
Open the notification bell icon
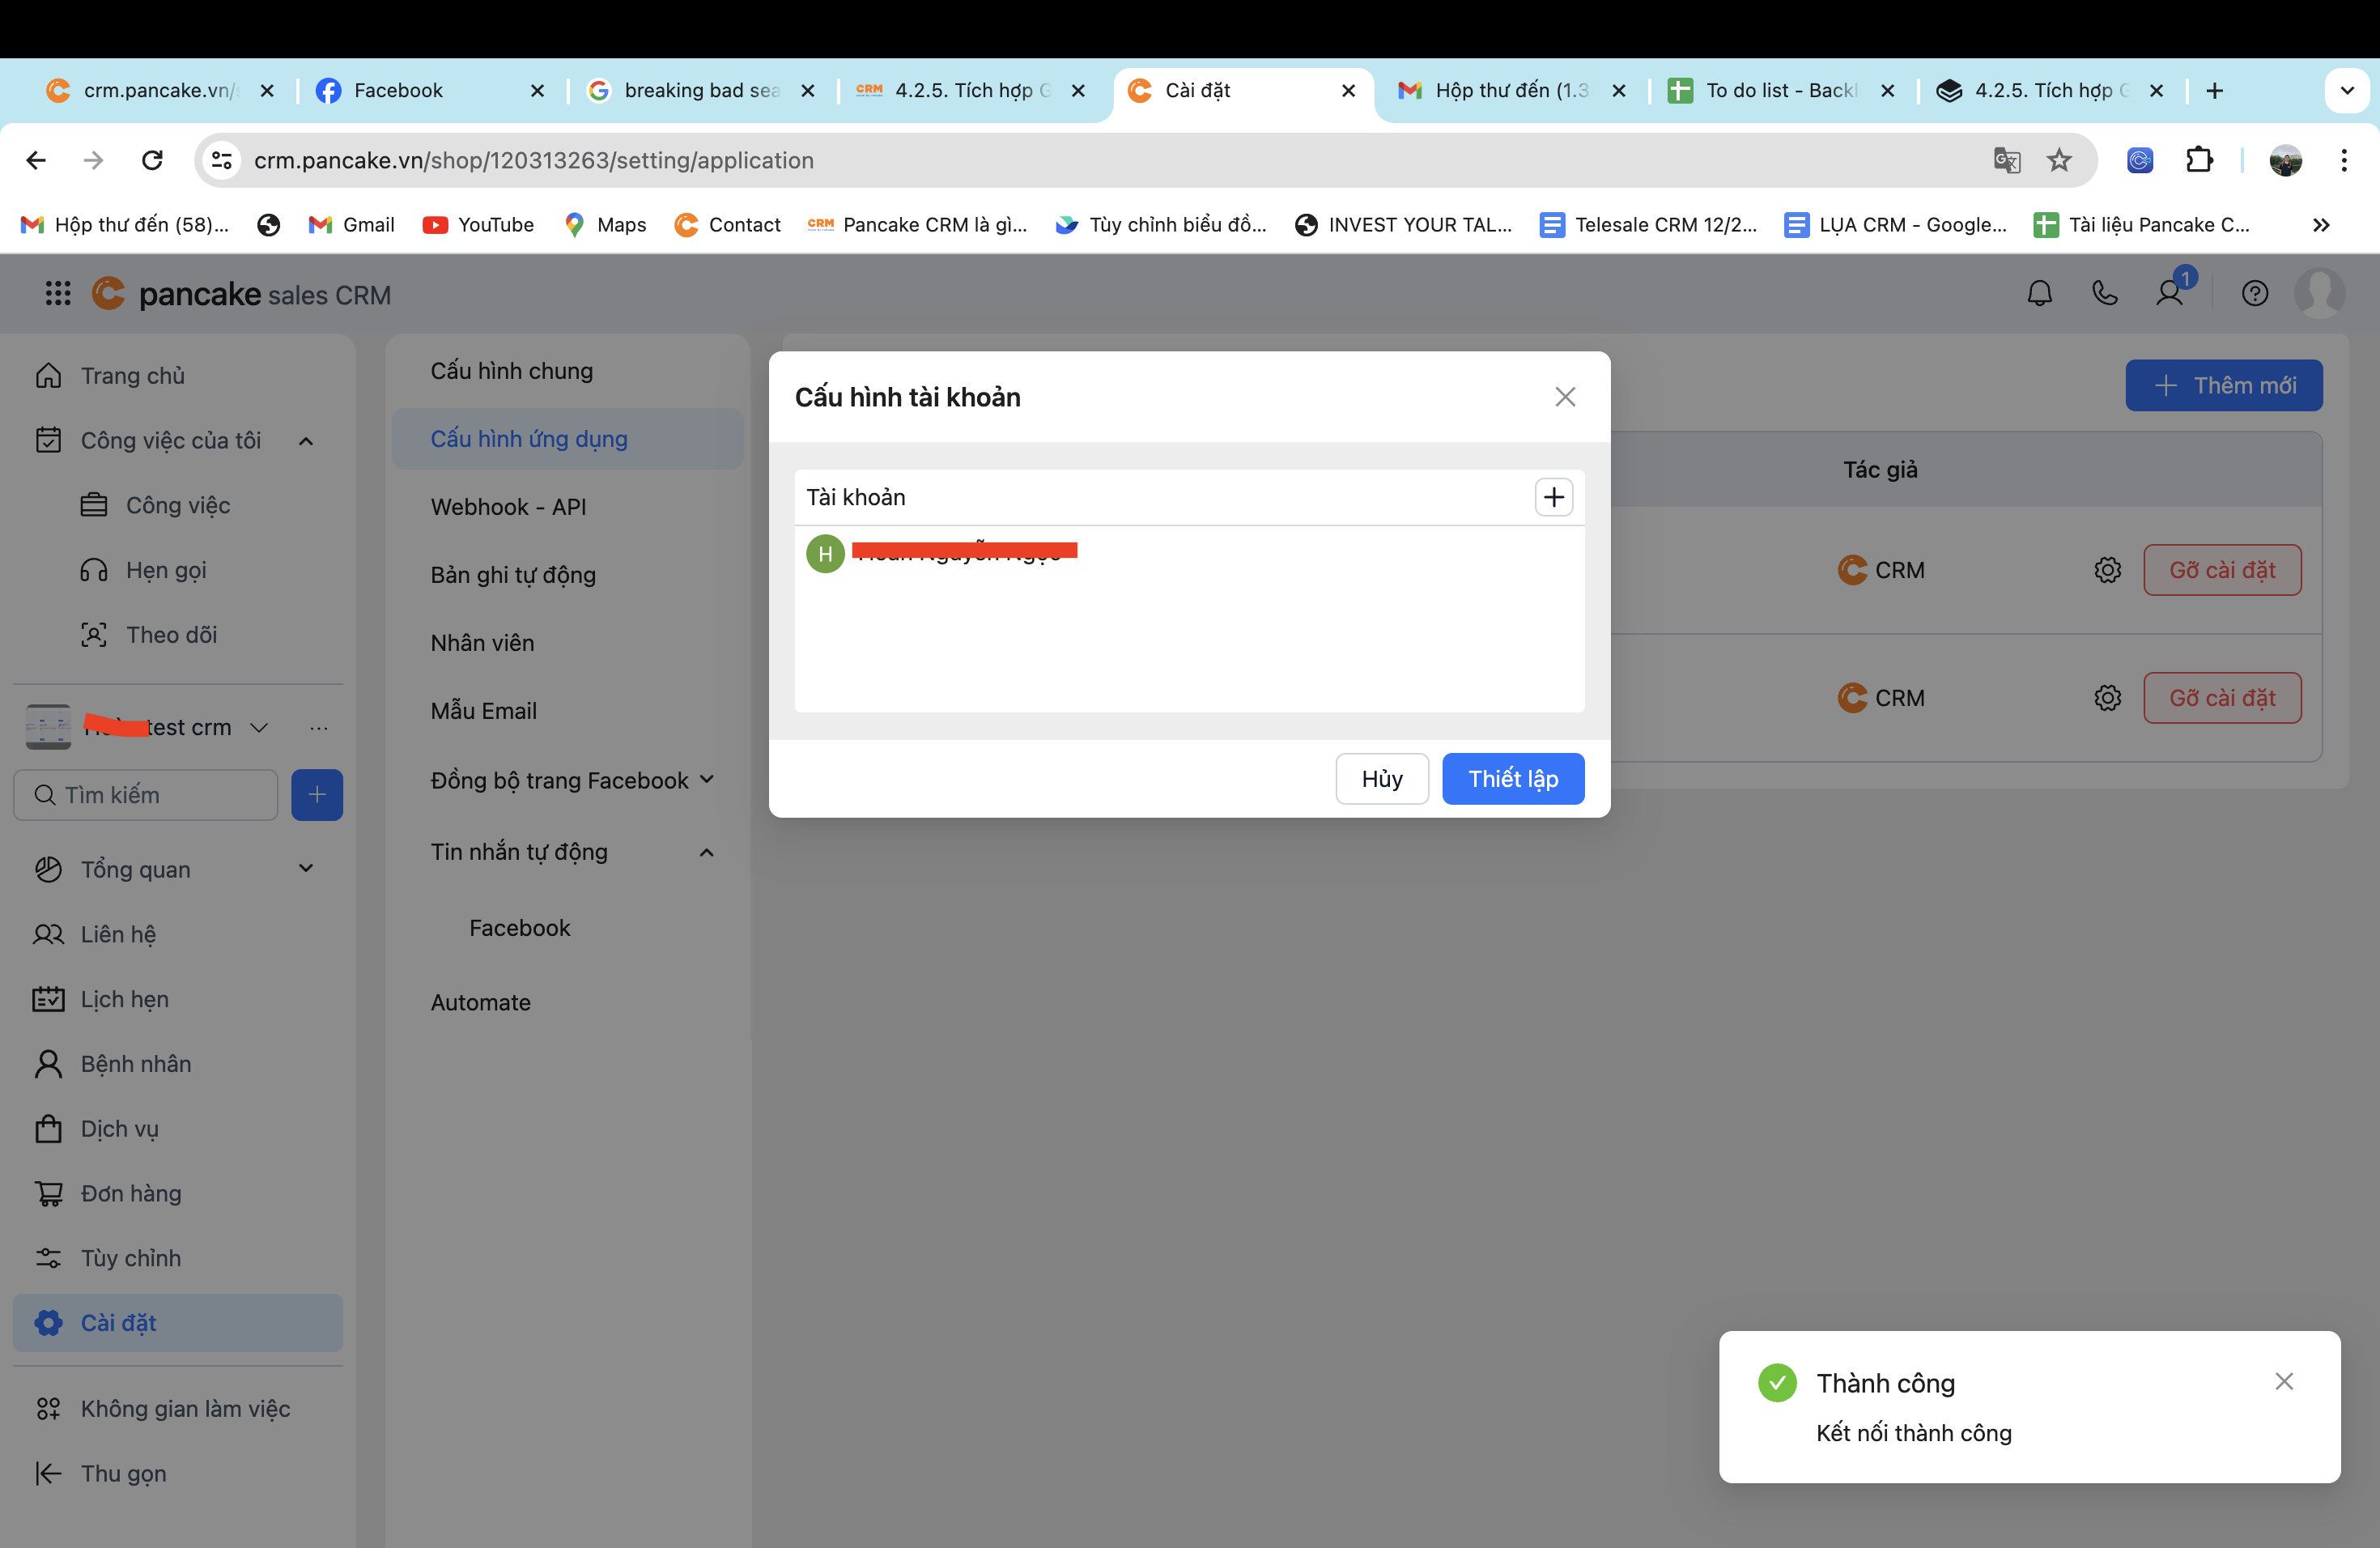point(2039,293)
